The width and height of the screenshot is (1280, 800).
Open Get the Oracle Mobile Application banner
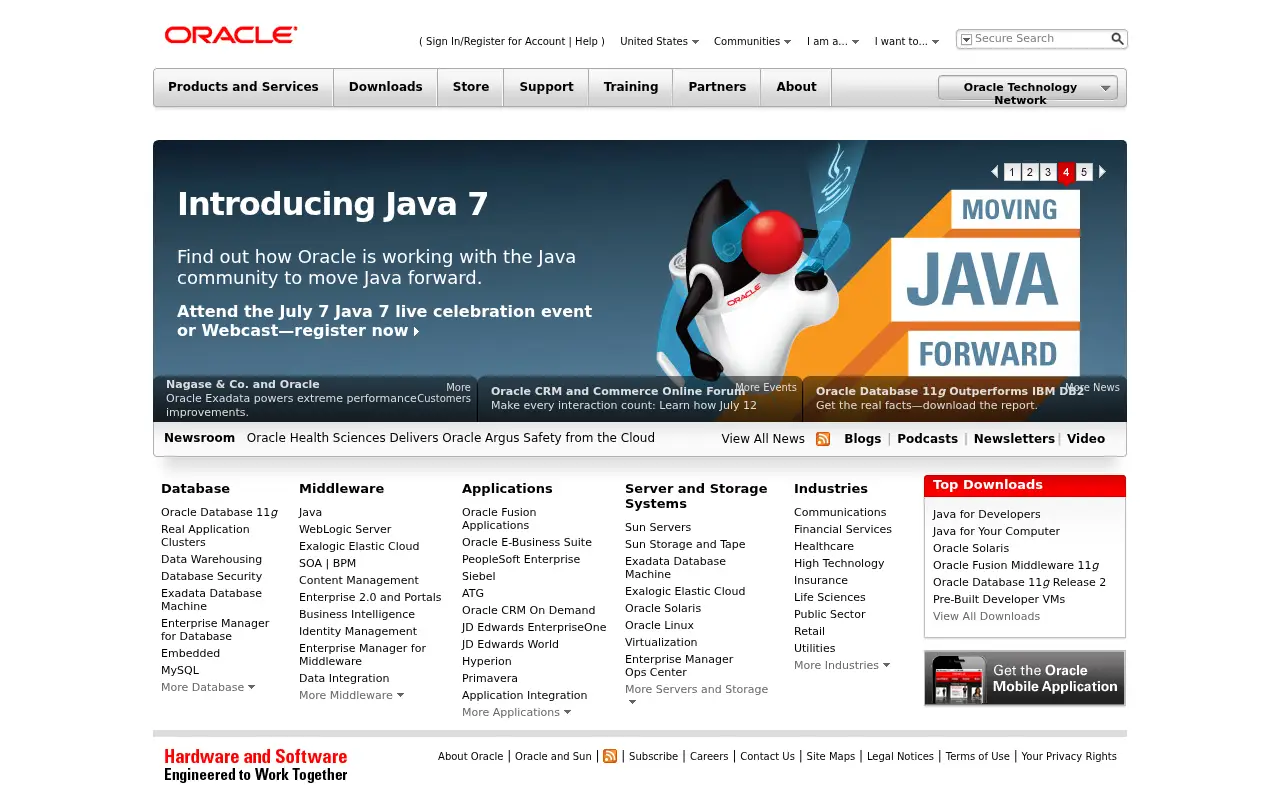pos(1025,678)
